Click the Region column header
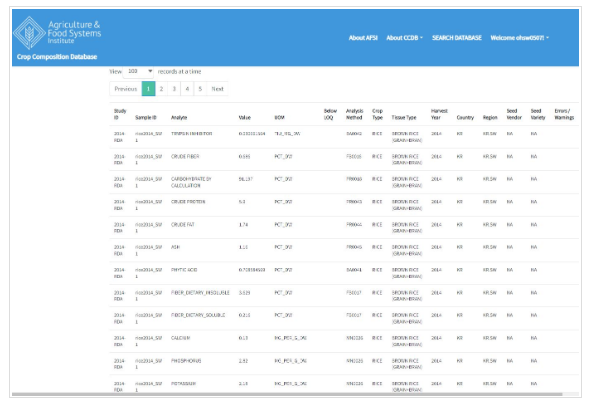 click(x=490, y=118)
